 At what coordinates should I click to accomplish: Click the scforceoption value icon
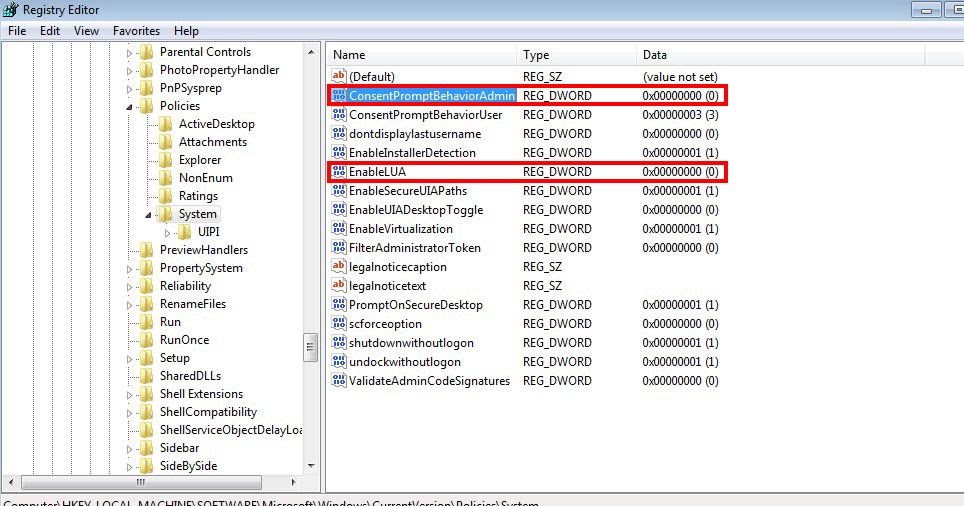coord(339,323)
